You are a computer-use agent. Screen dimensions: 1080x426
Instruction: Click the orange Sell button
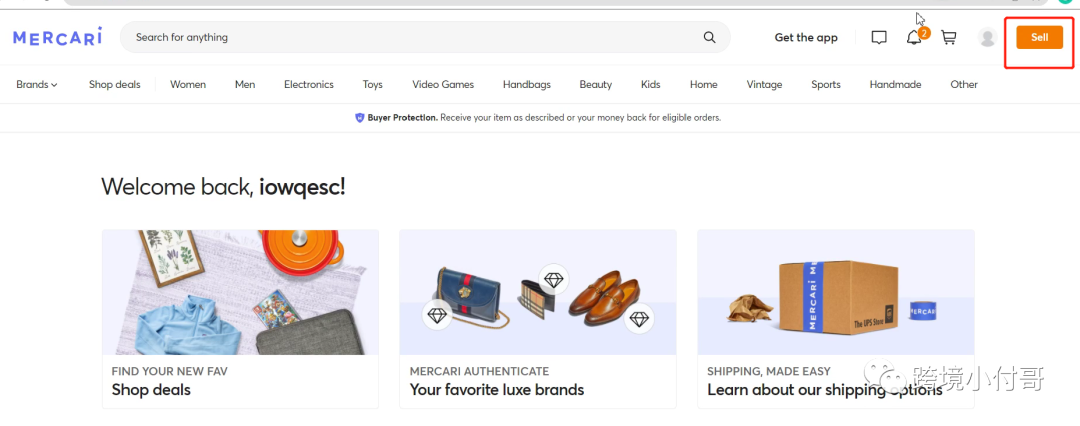[x=1039, y=37]
